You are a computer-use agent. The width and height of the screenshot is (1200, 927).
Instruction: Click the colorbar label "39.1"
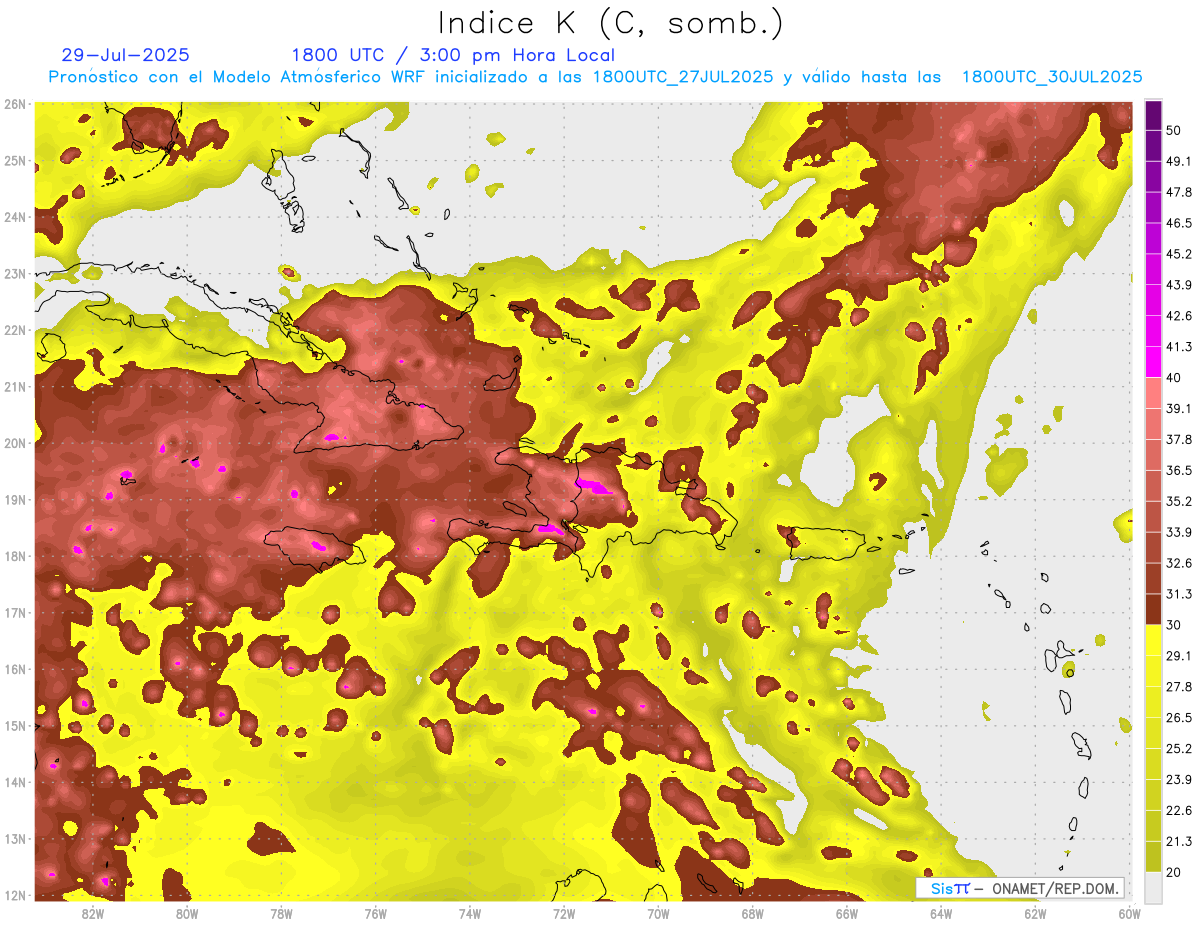click(x=1179, y=409)
